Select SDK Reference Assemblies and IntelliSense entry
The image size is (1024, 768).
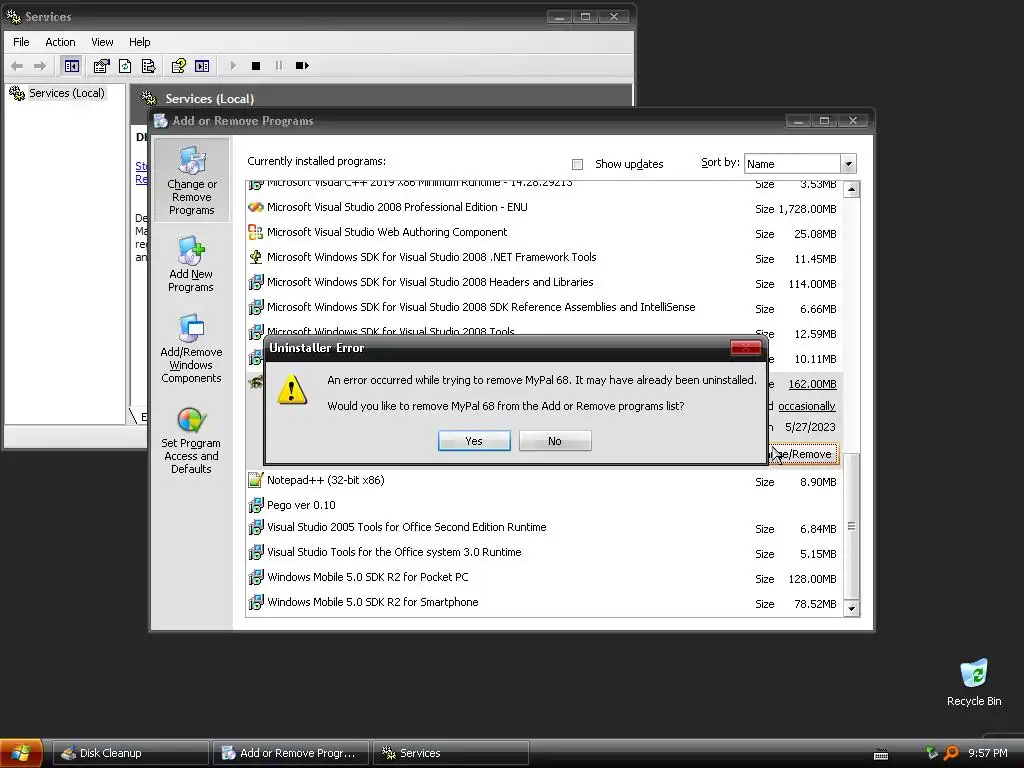[x=542, y=307]
